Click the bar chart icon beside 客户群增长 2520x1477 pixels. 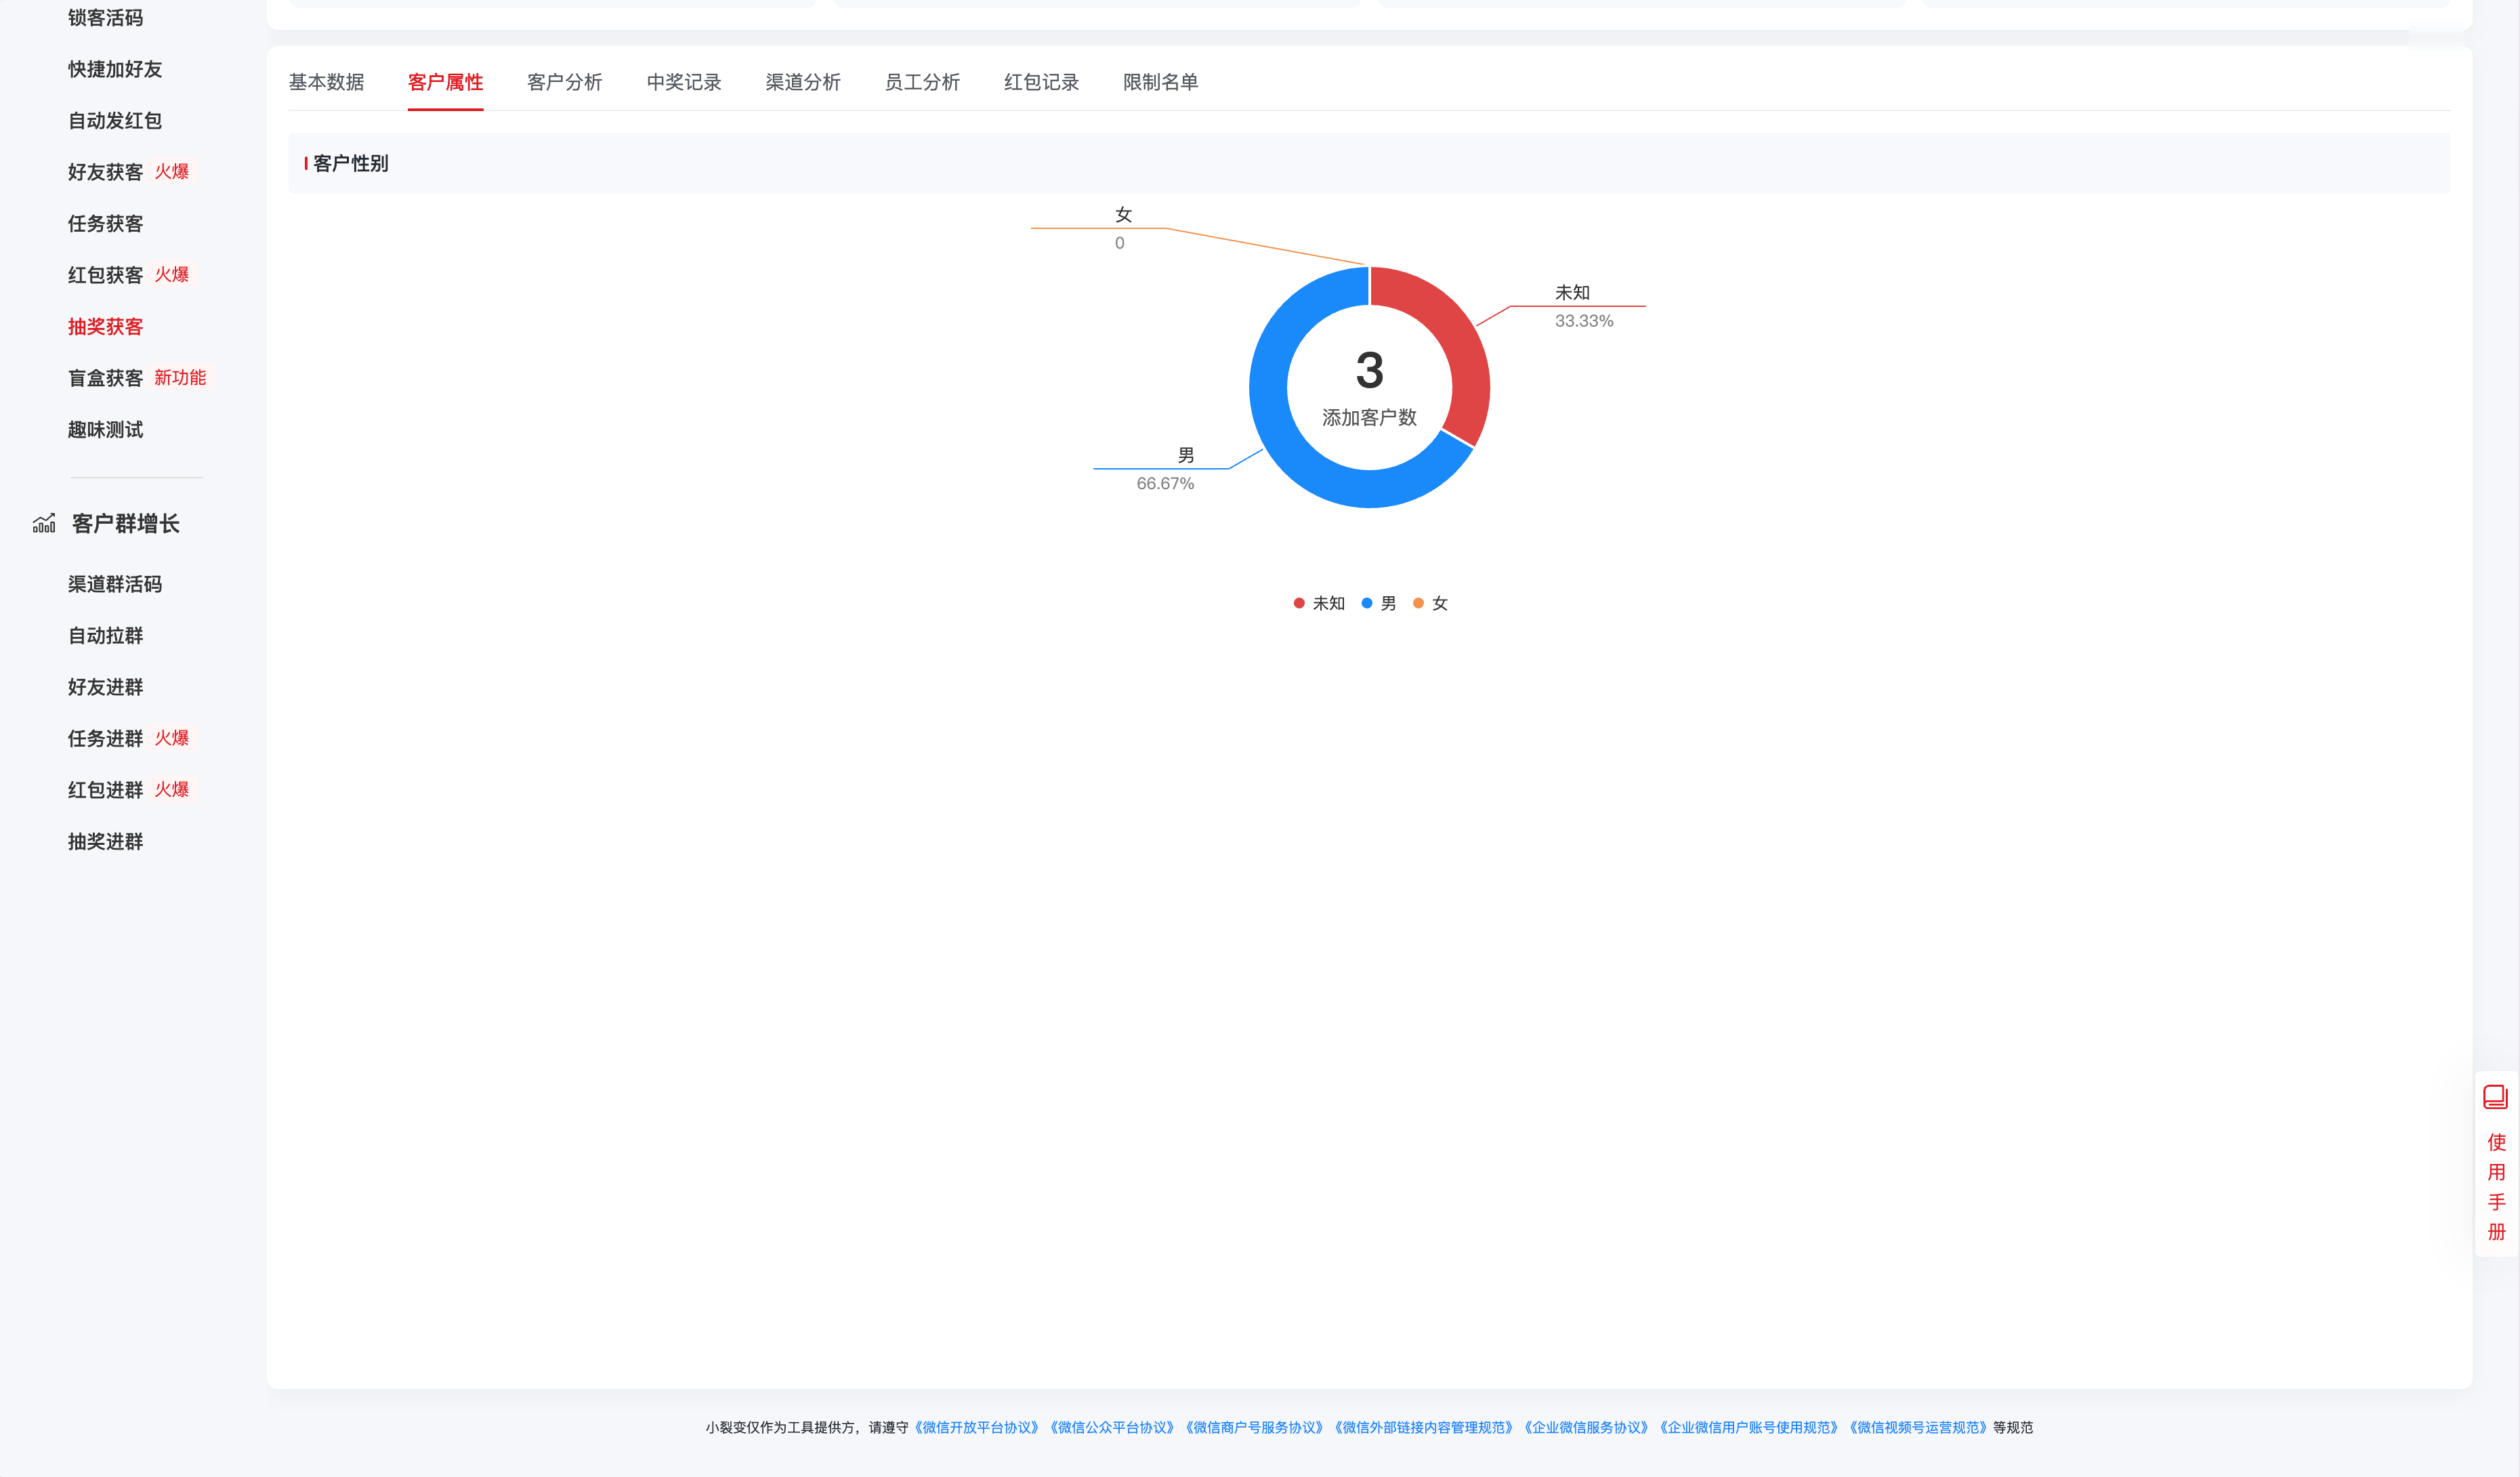[44, 523]
